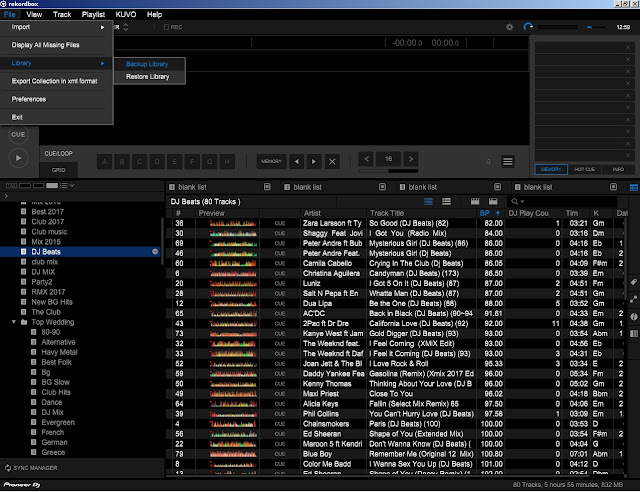Open the sub-browser panel icon on right sidebar

tap(633, 334)
